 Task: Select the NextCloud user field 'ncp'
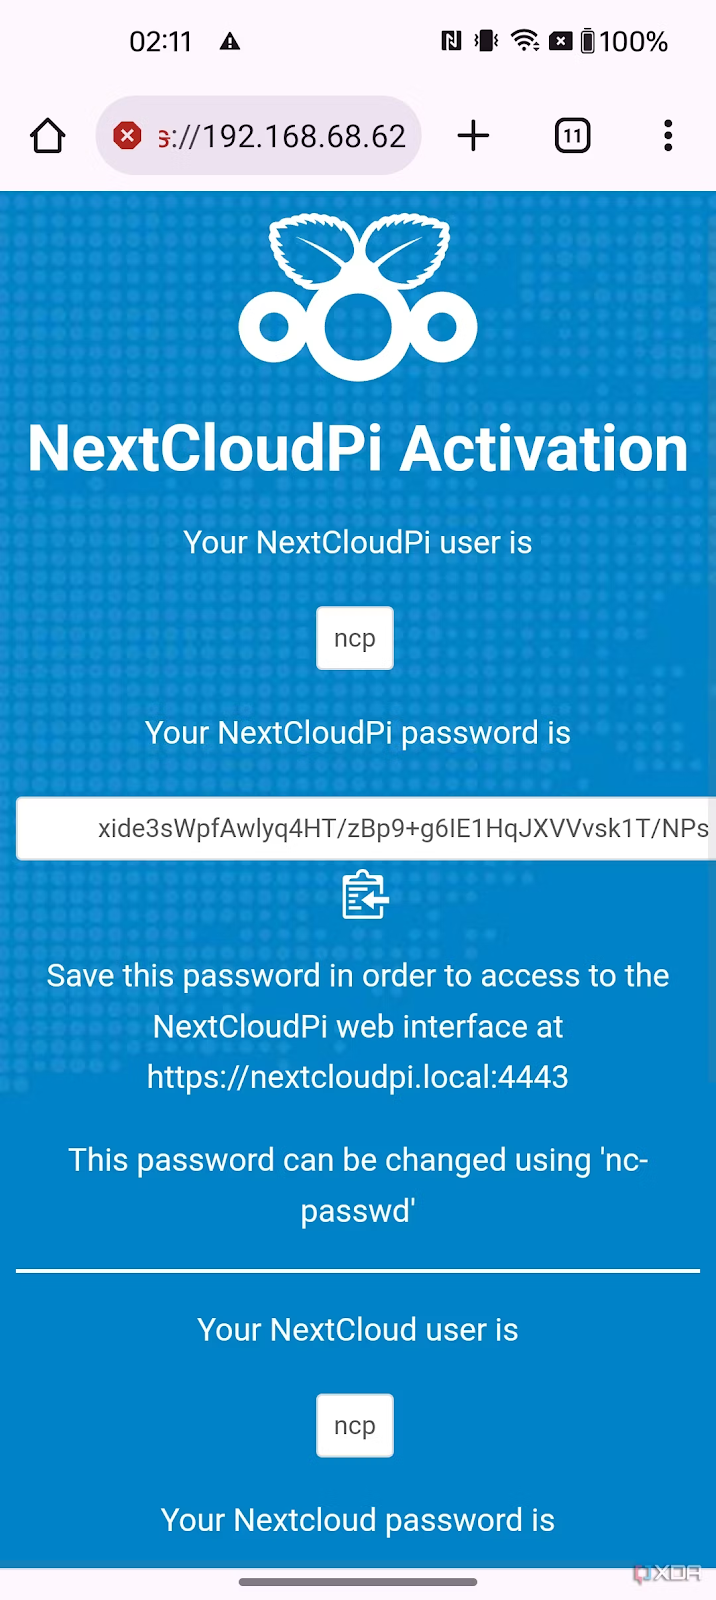tap(355, 1425)
